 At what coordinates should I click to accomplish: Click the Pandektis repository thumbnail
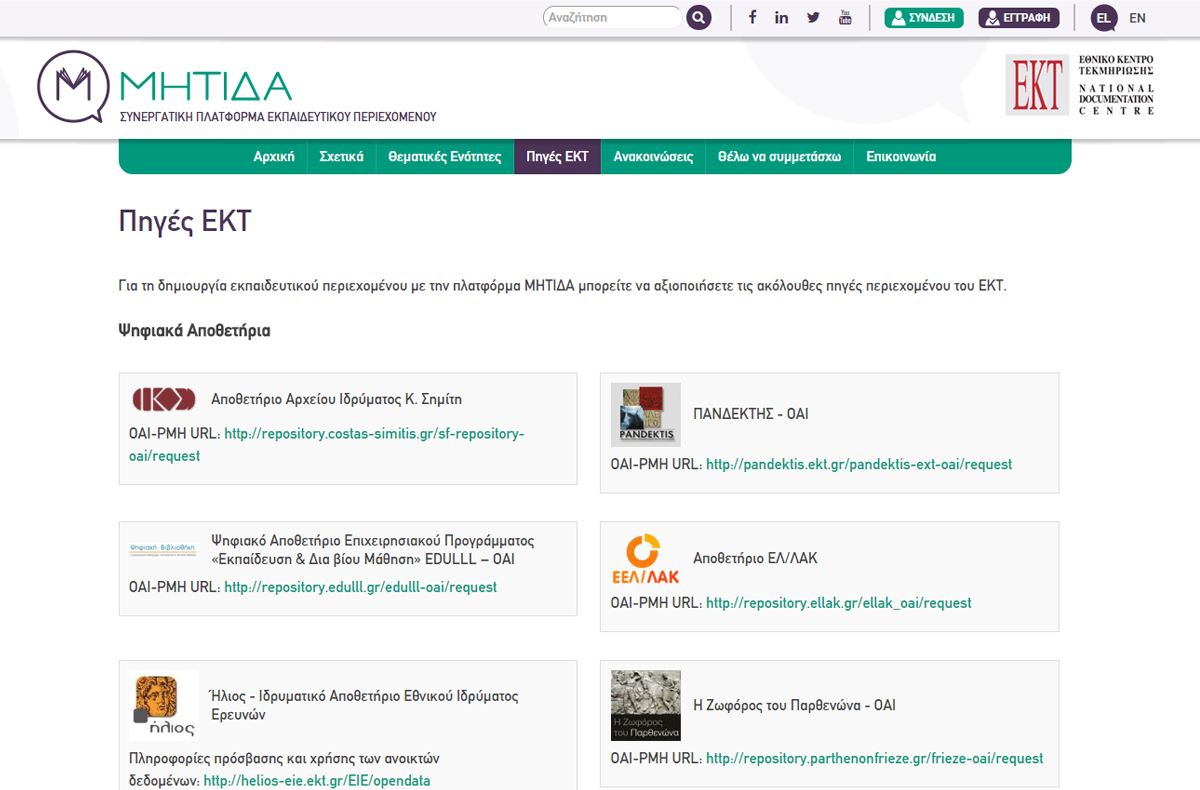click(645, 414)
